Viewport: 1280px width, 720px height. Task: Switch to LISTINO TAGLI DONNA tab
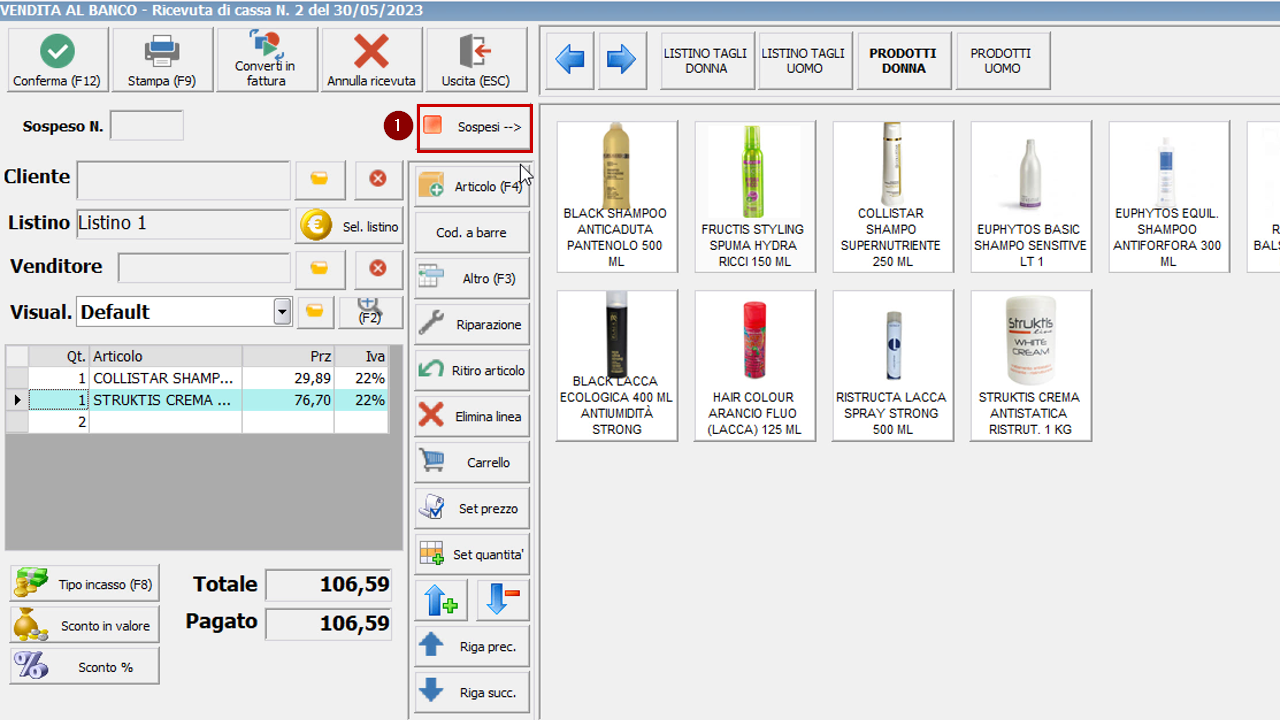click(x=706, y=61)
